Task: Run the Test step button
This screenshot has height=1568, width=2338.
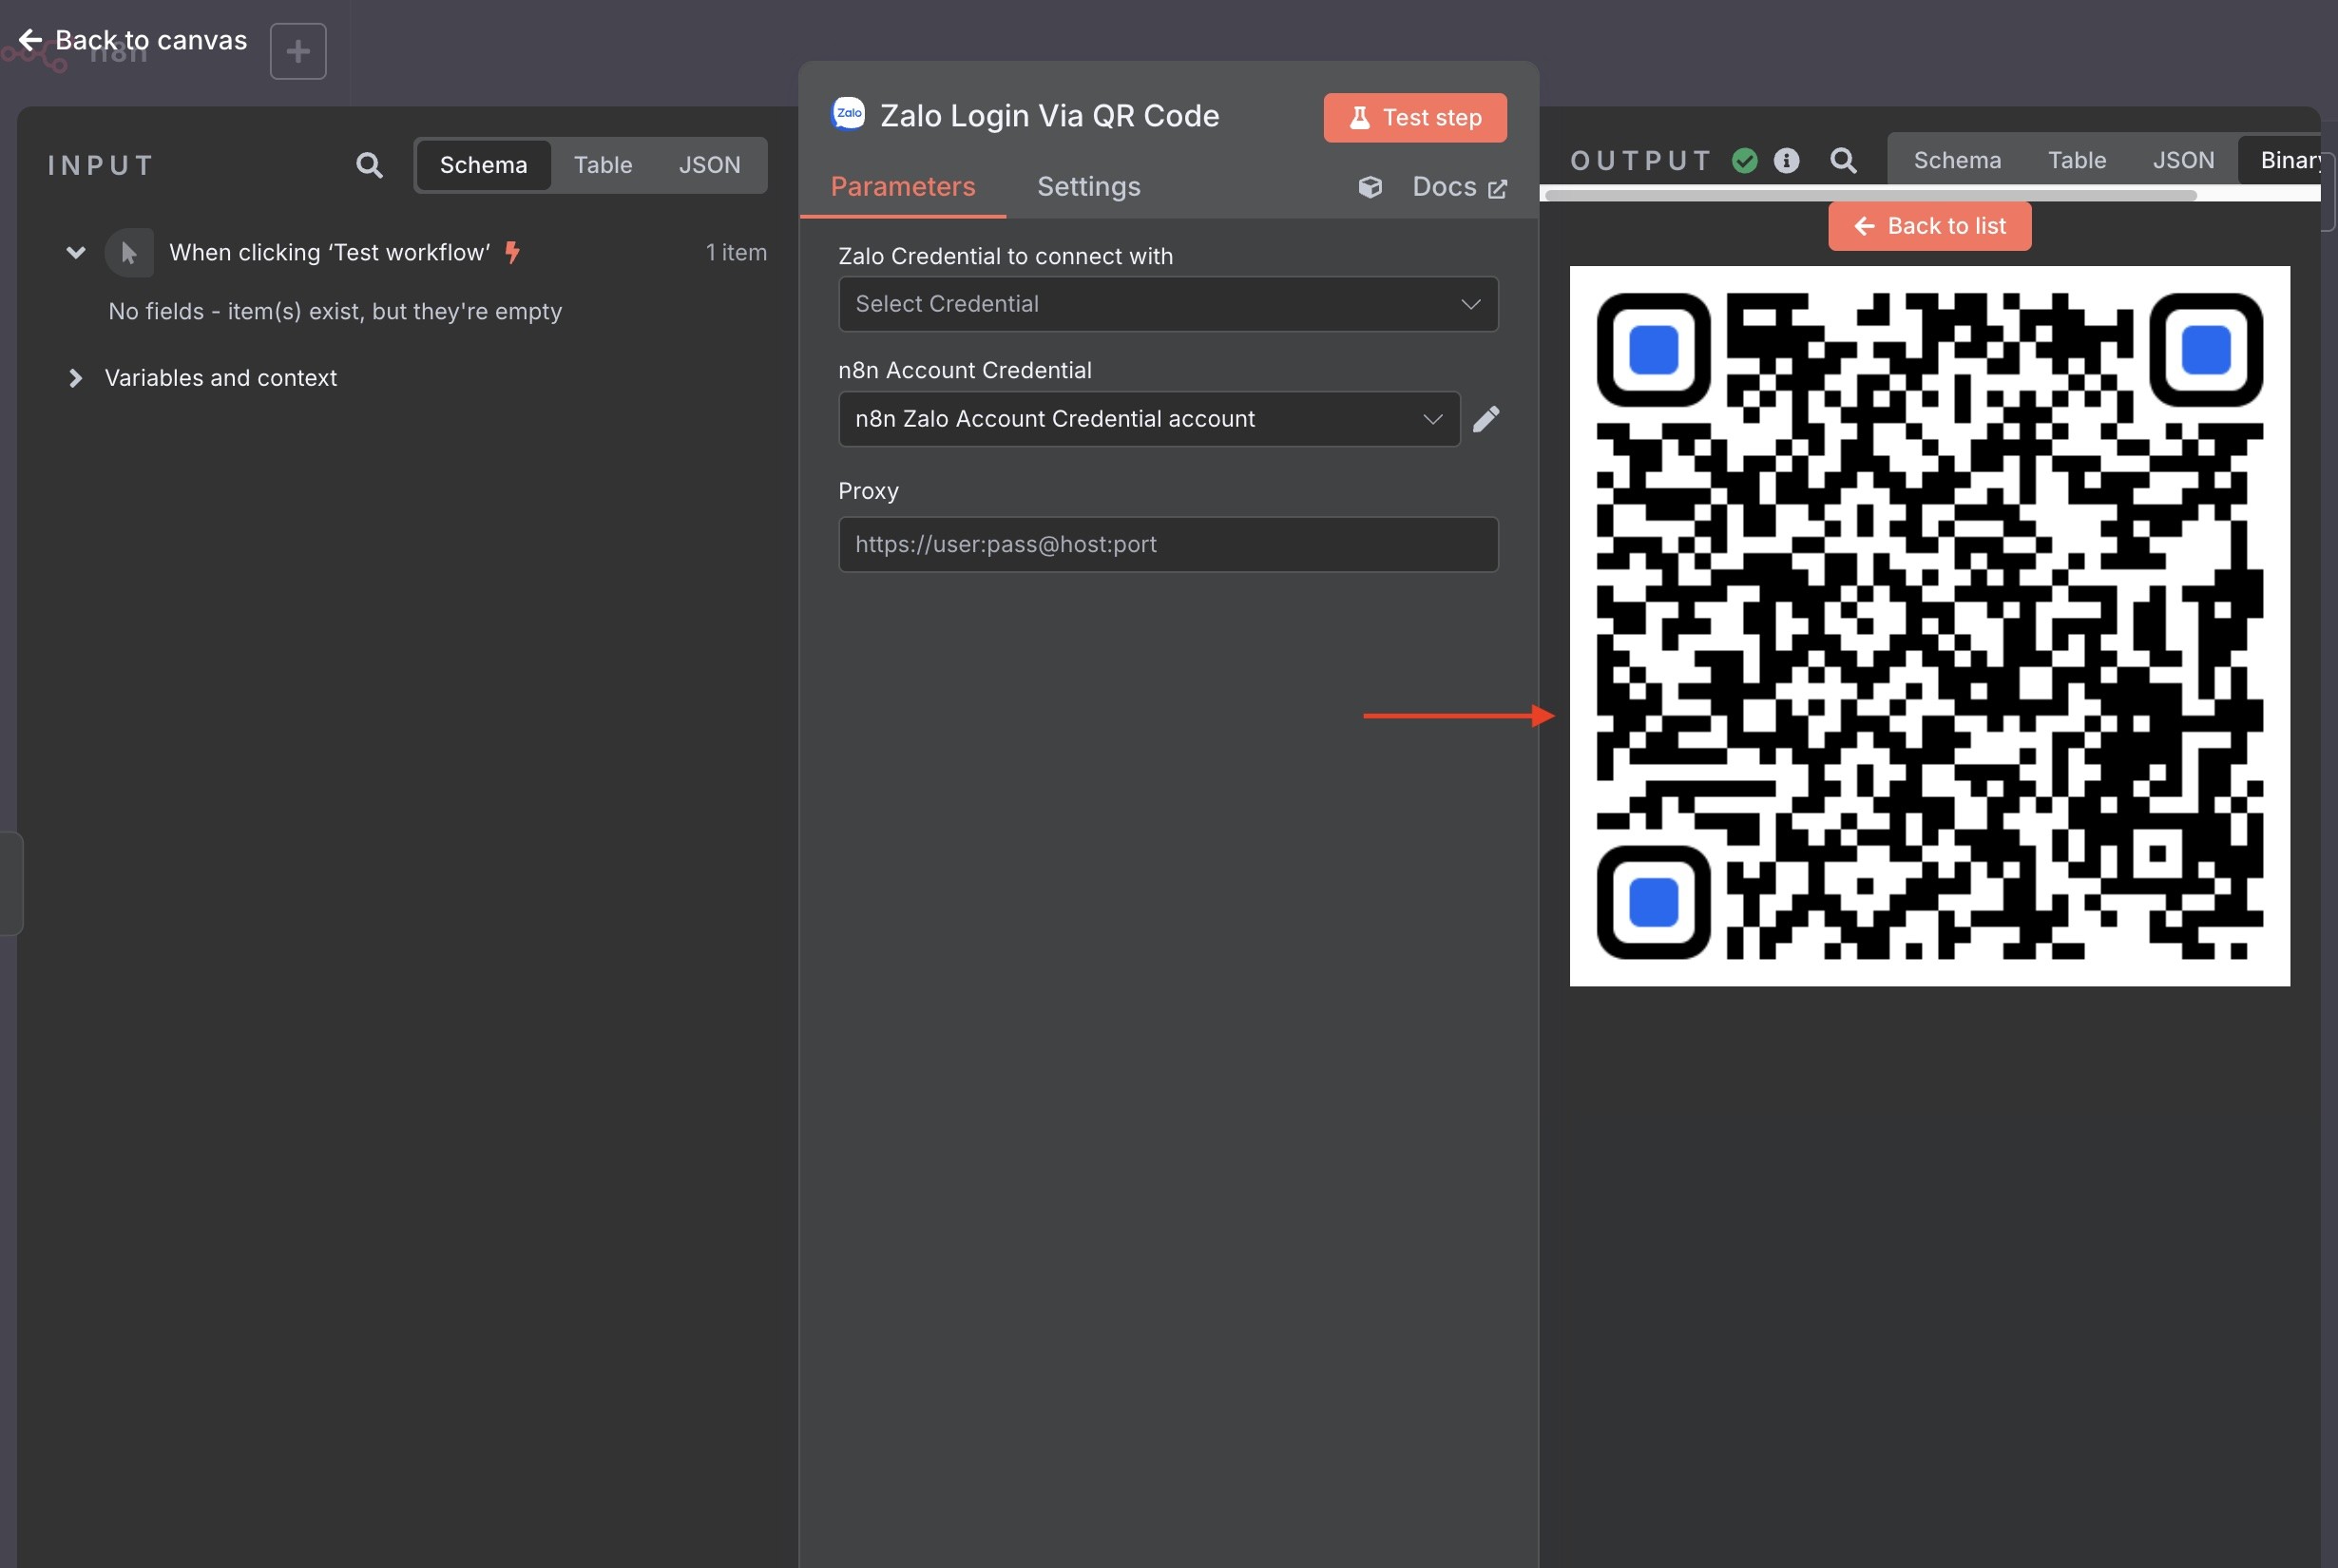Action: [x=1415, y=118]
